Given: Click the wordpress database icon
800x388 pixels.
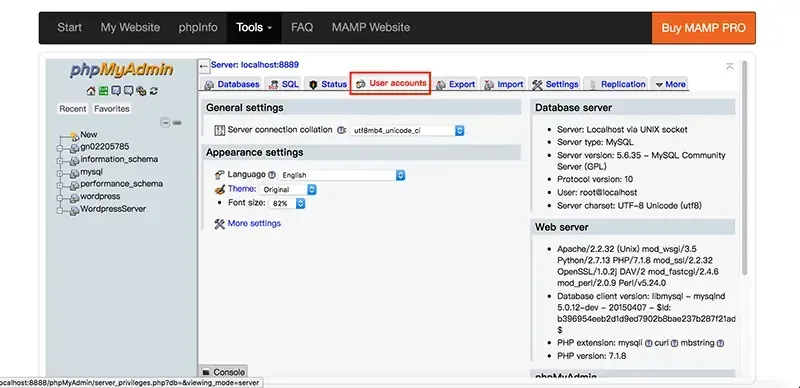Looking at the screenshot, I should point(74,198).
